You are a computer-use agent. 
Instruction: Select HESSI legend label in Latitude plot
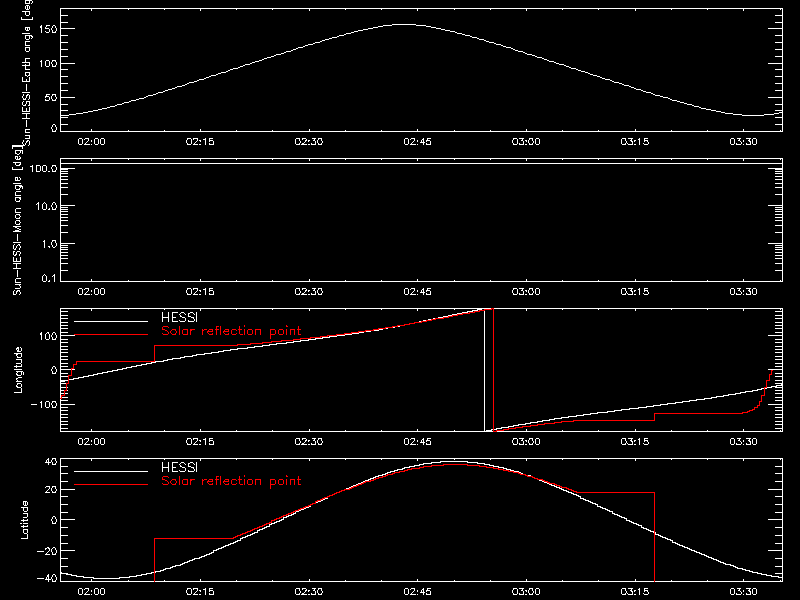point(179,467)
